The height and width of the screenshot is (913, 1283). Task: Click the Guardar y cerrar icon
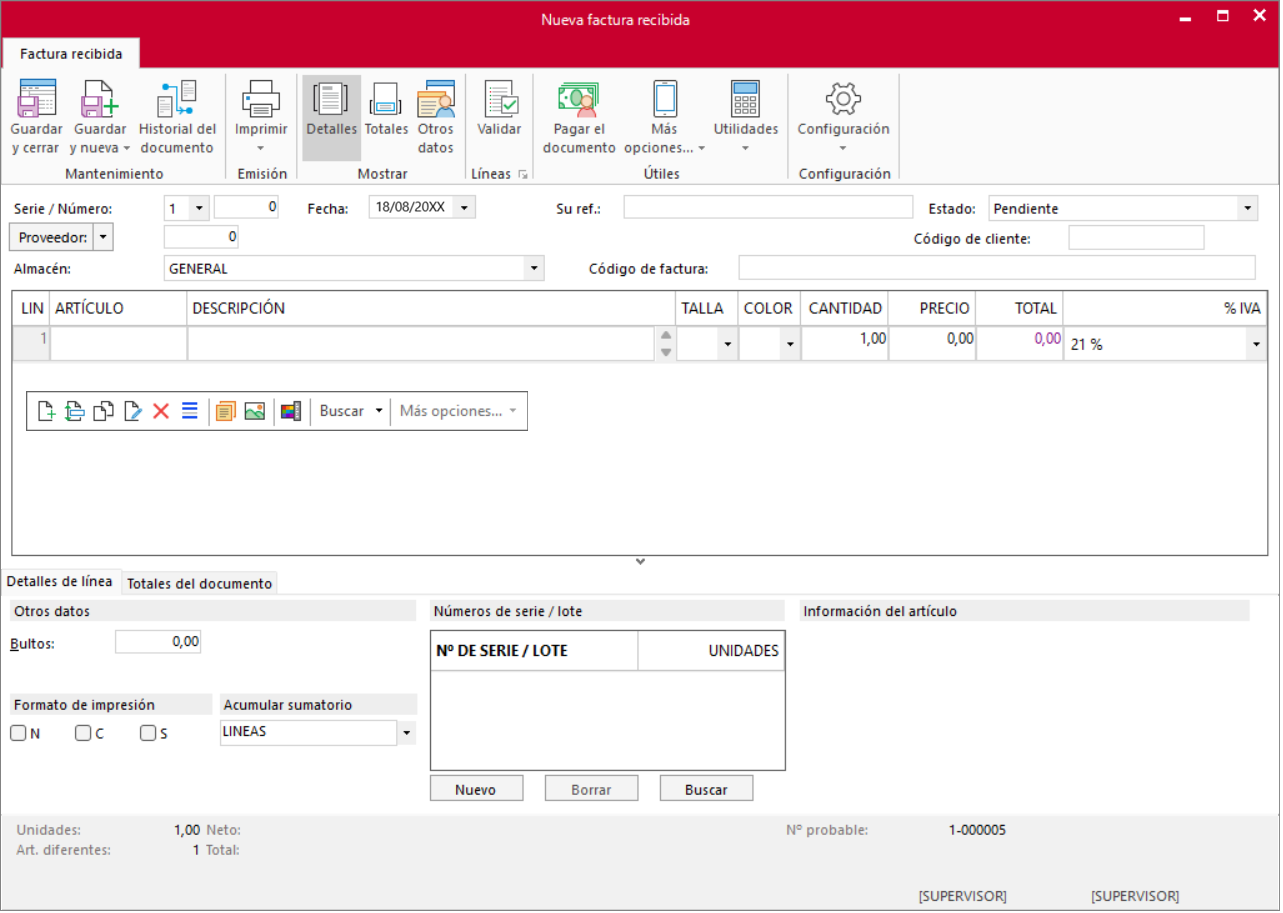[x=37, y=98]
